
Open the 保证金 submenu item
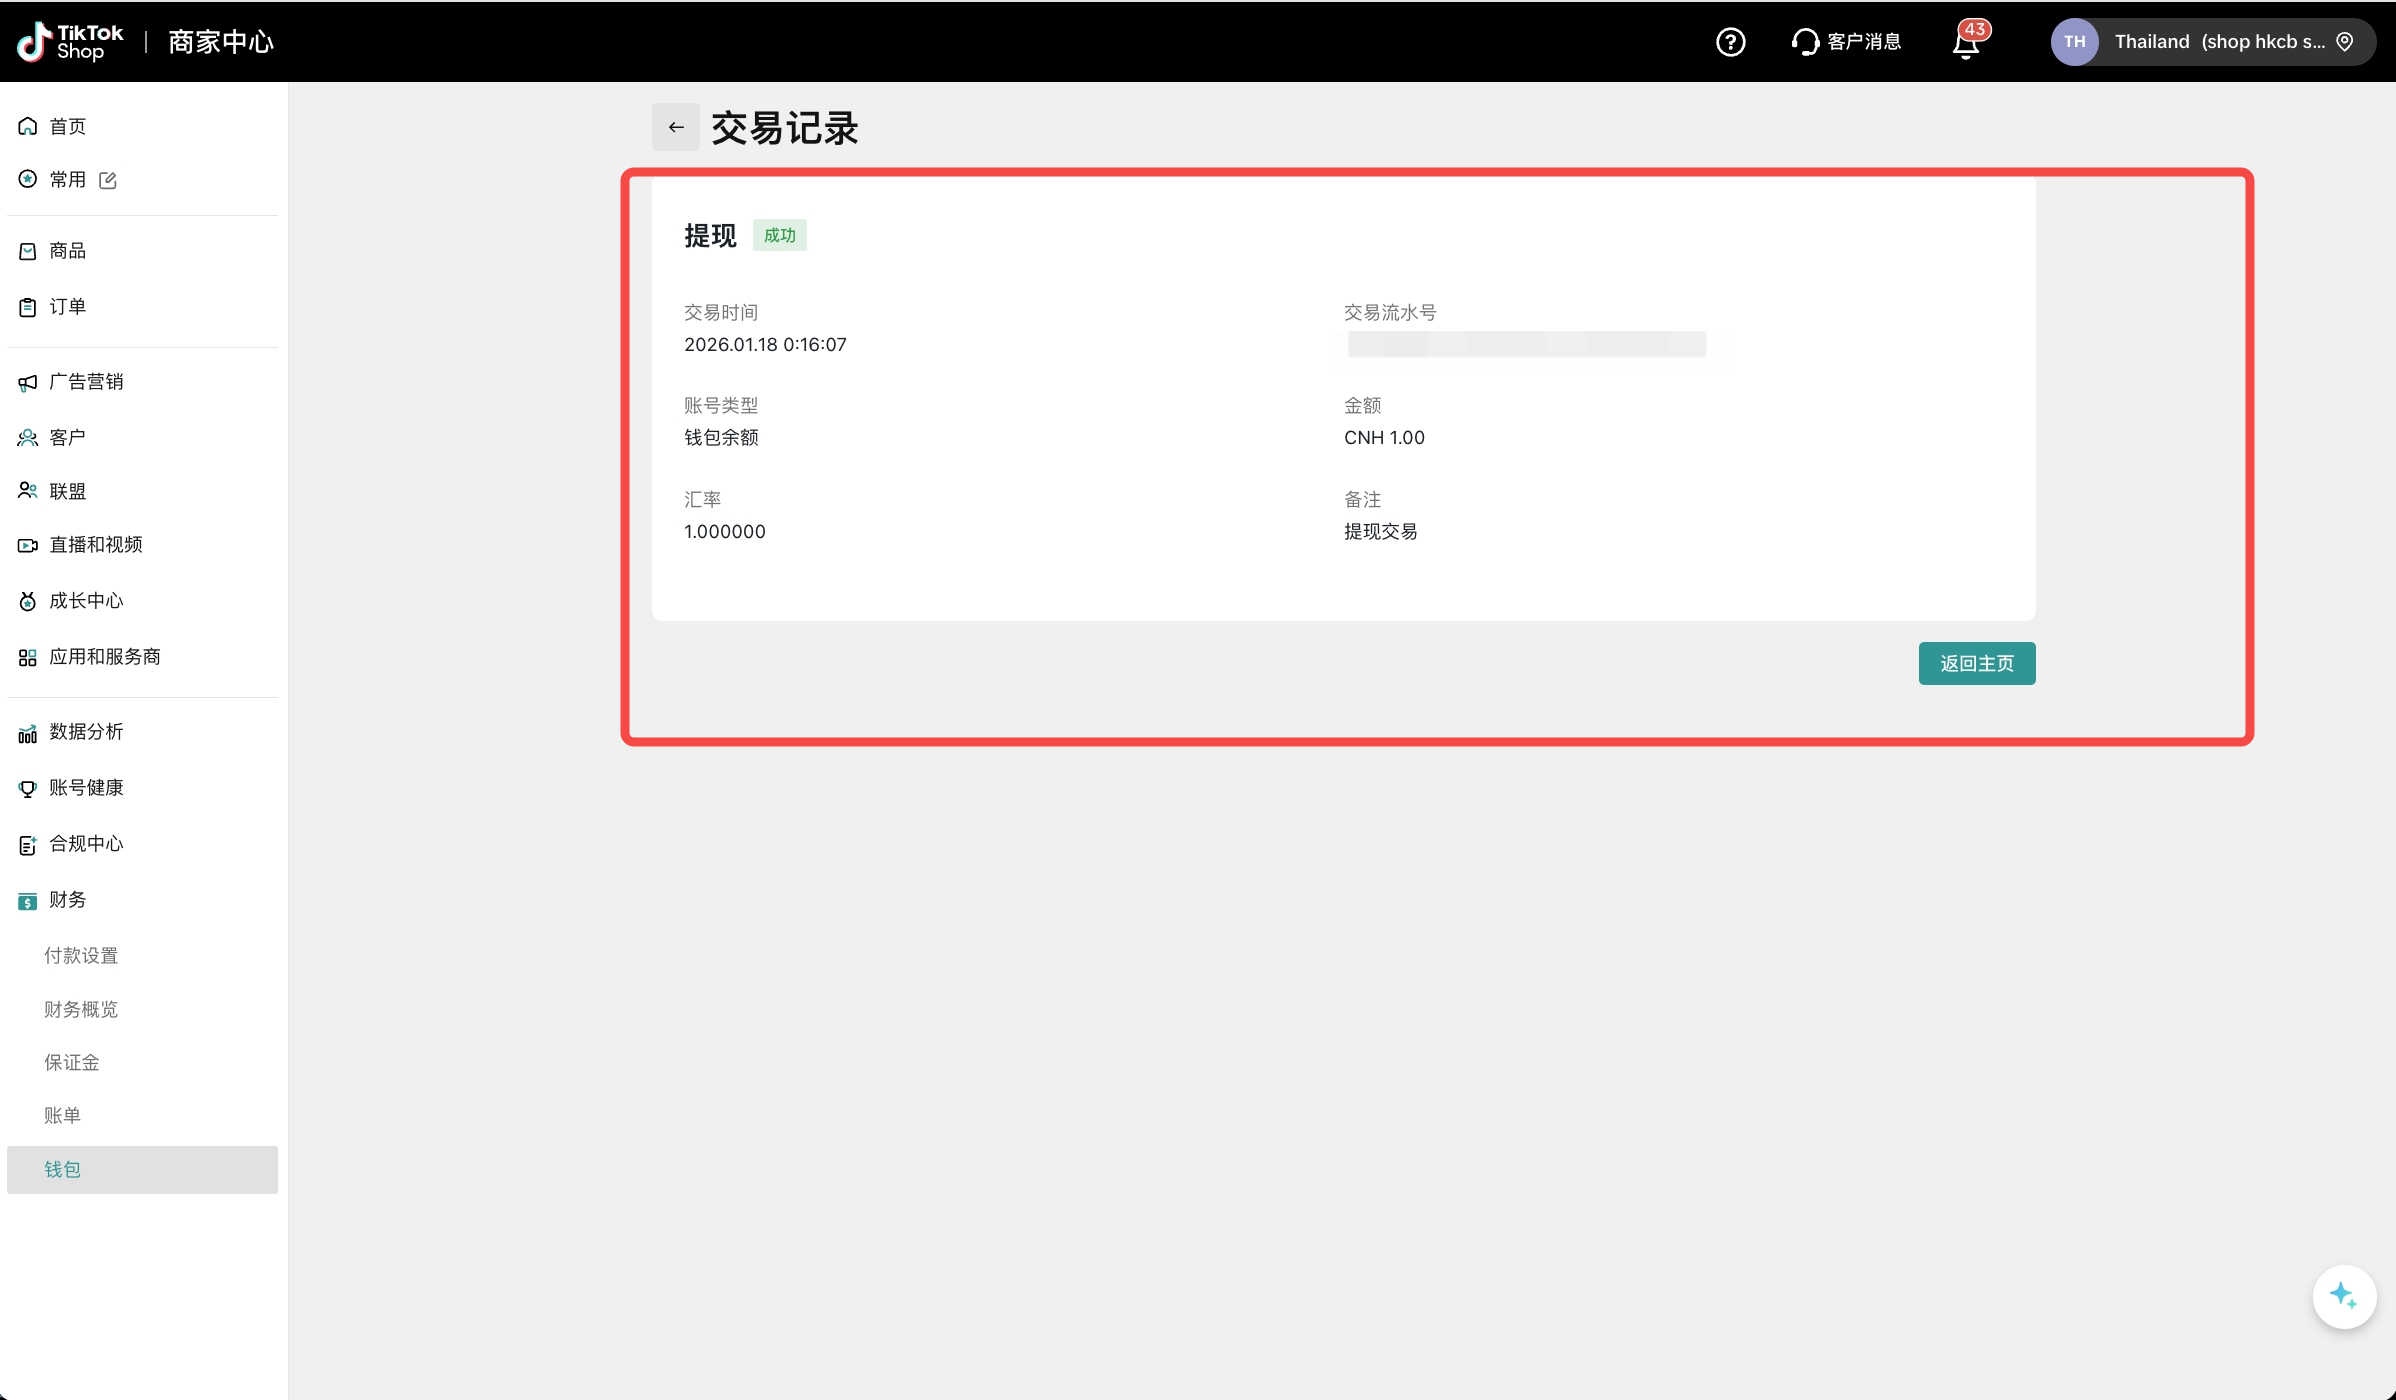(72, 1062)
